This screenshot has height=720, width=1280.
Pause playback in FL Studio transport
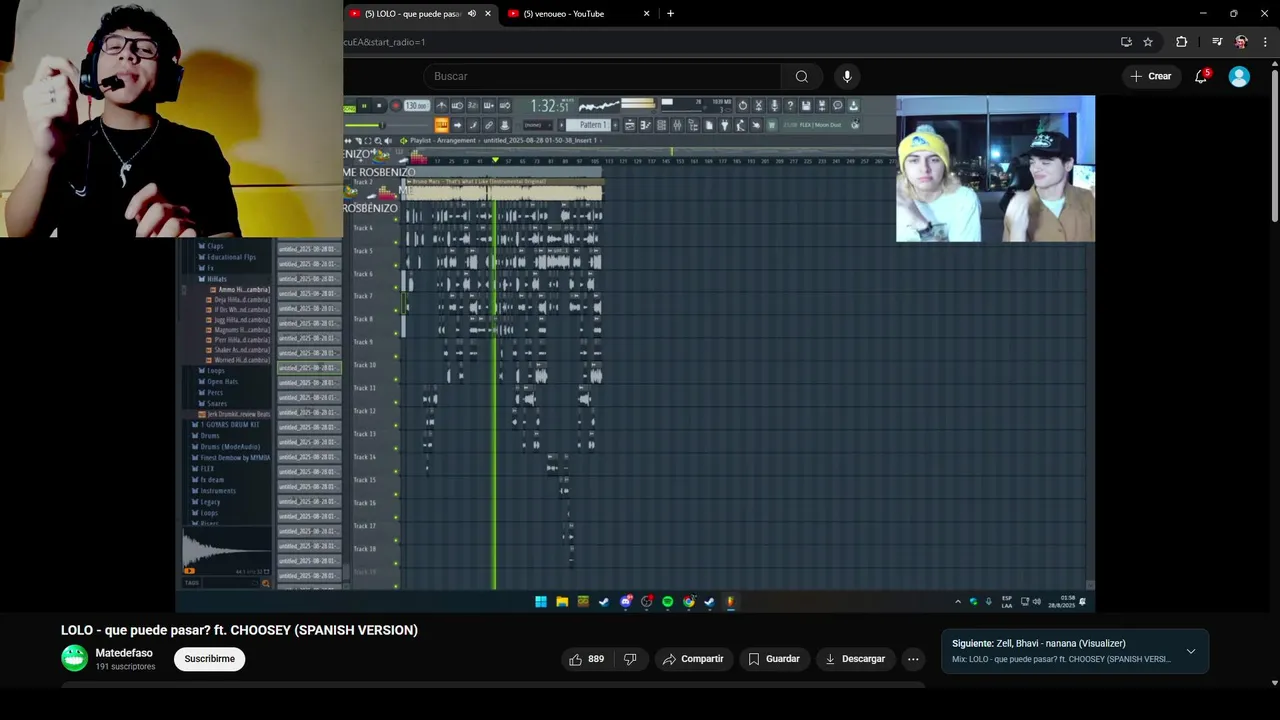click(x=364, y=105)
